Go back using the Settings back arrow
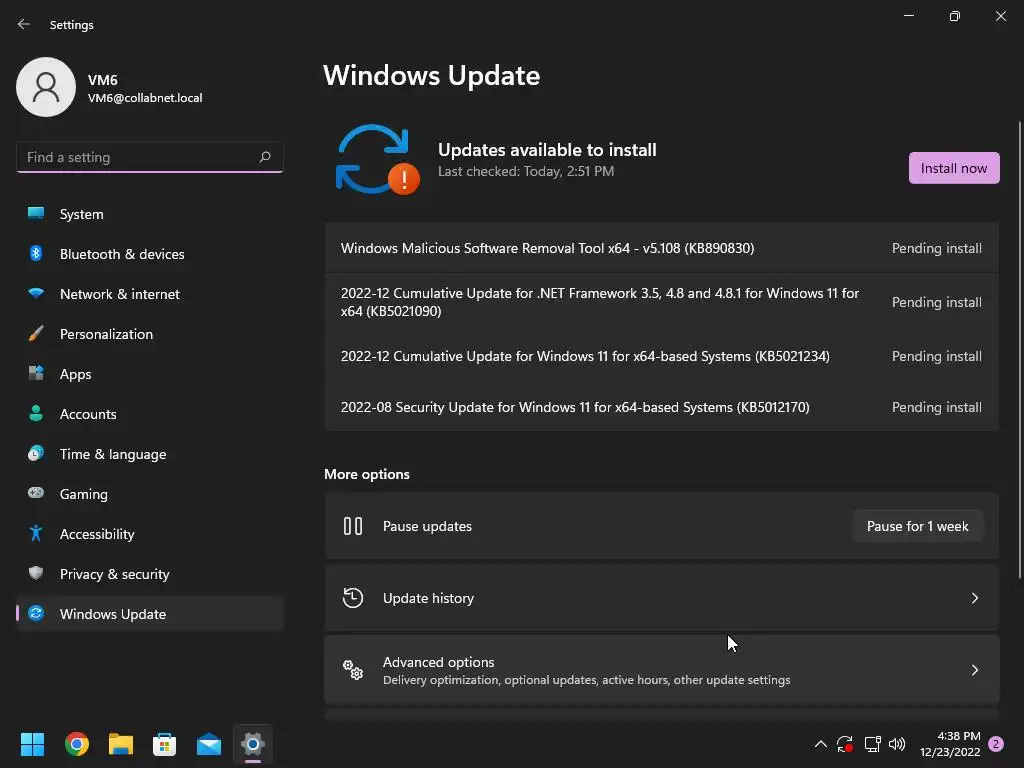 [24, 24]
